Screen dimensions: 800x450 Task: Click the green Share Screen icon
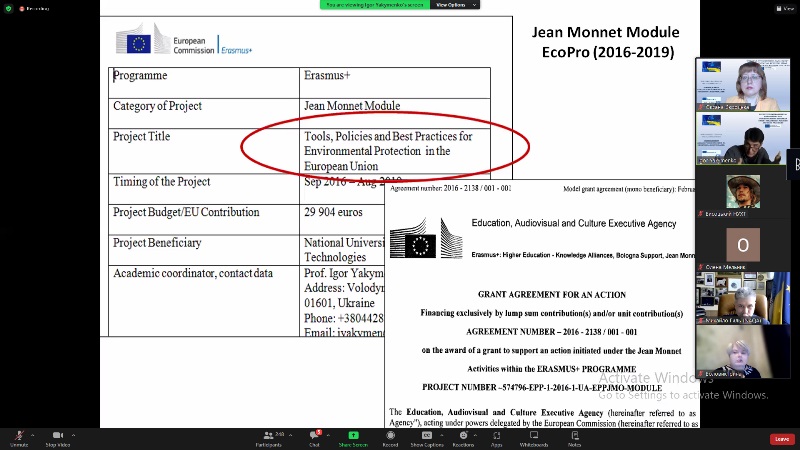[353, 435]
